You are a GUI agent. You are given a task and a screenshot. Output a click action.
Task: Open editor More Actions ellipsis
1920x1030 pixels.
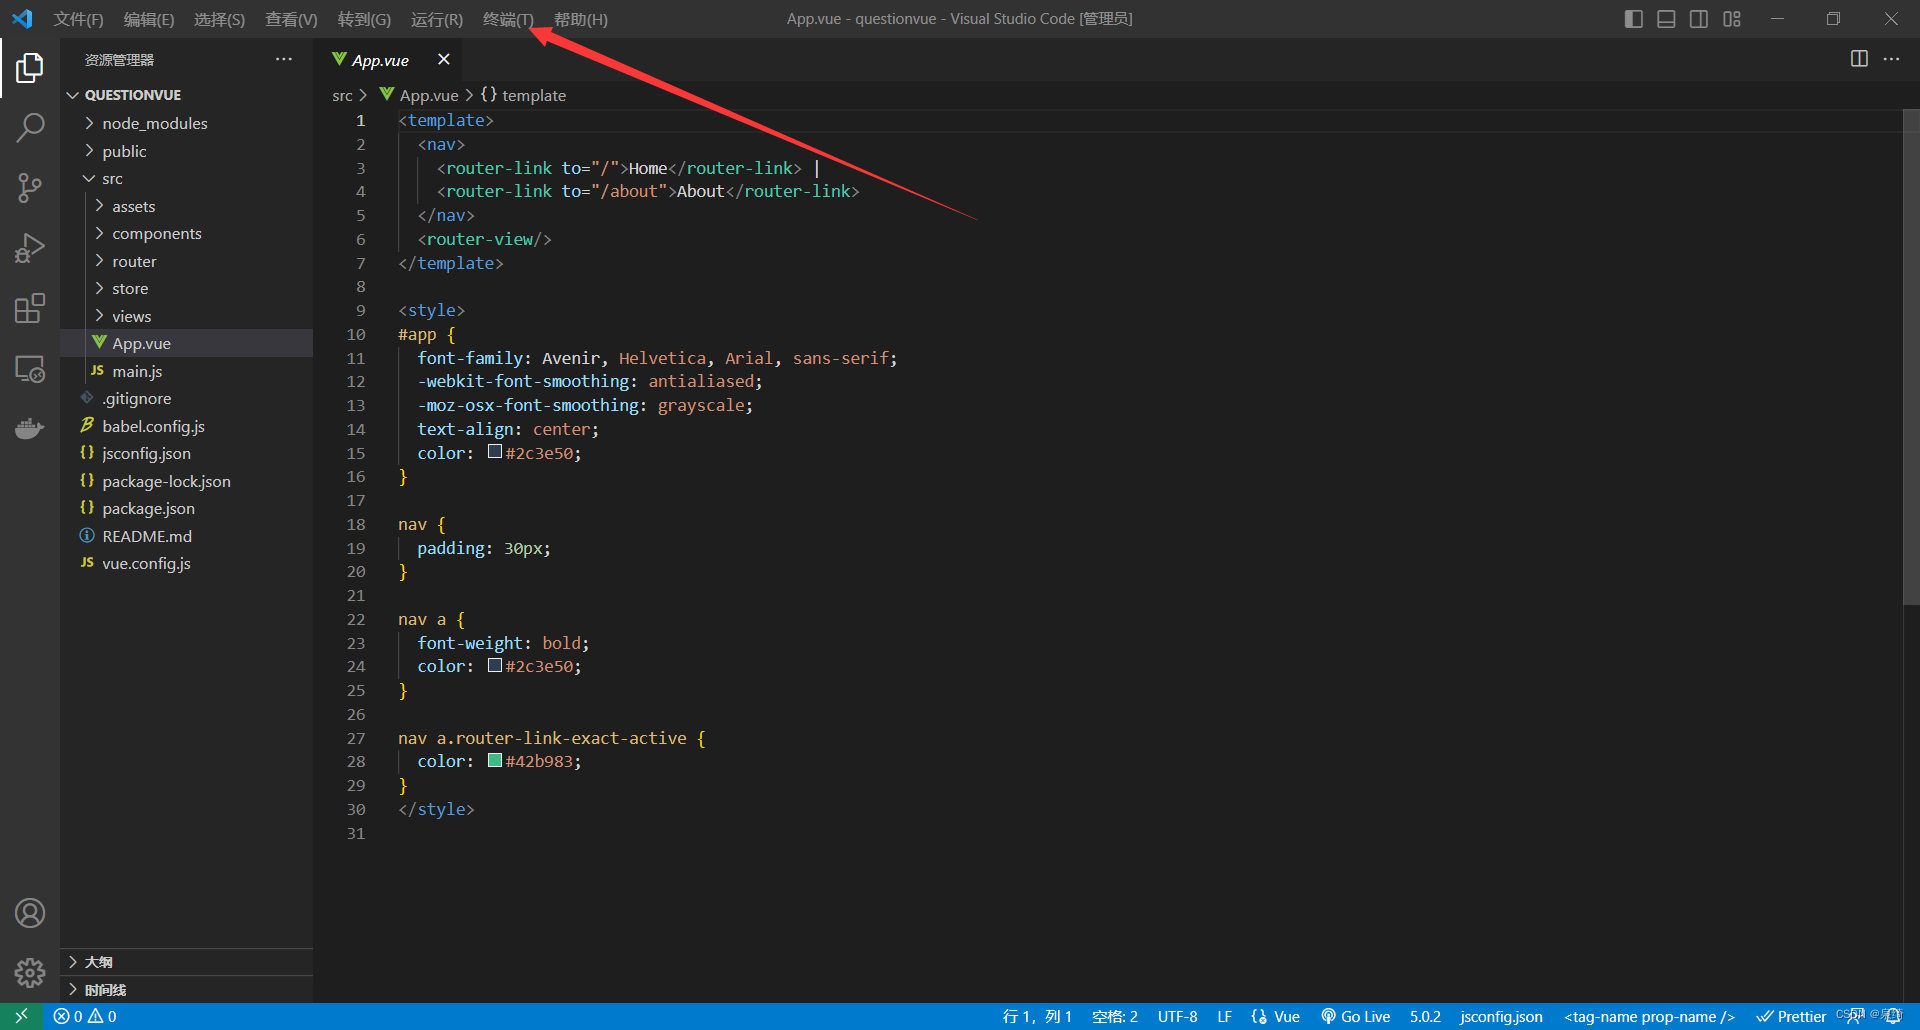point(1891,59)
